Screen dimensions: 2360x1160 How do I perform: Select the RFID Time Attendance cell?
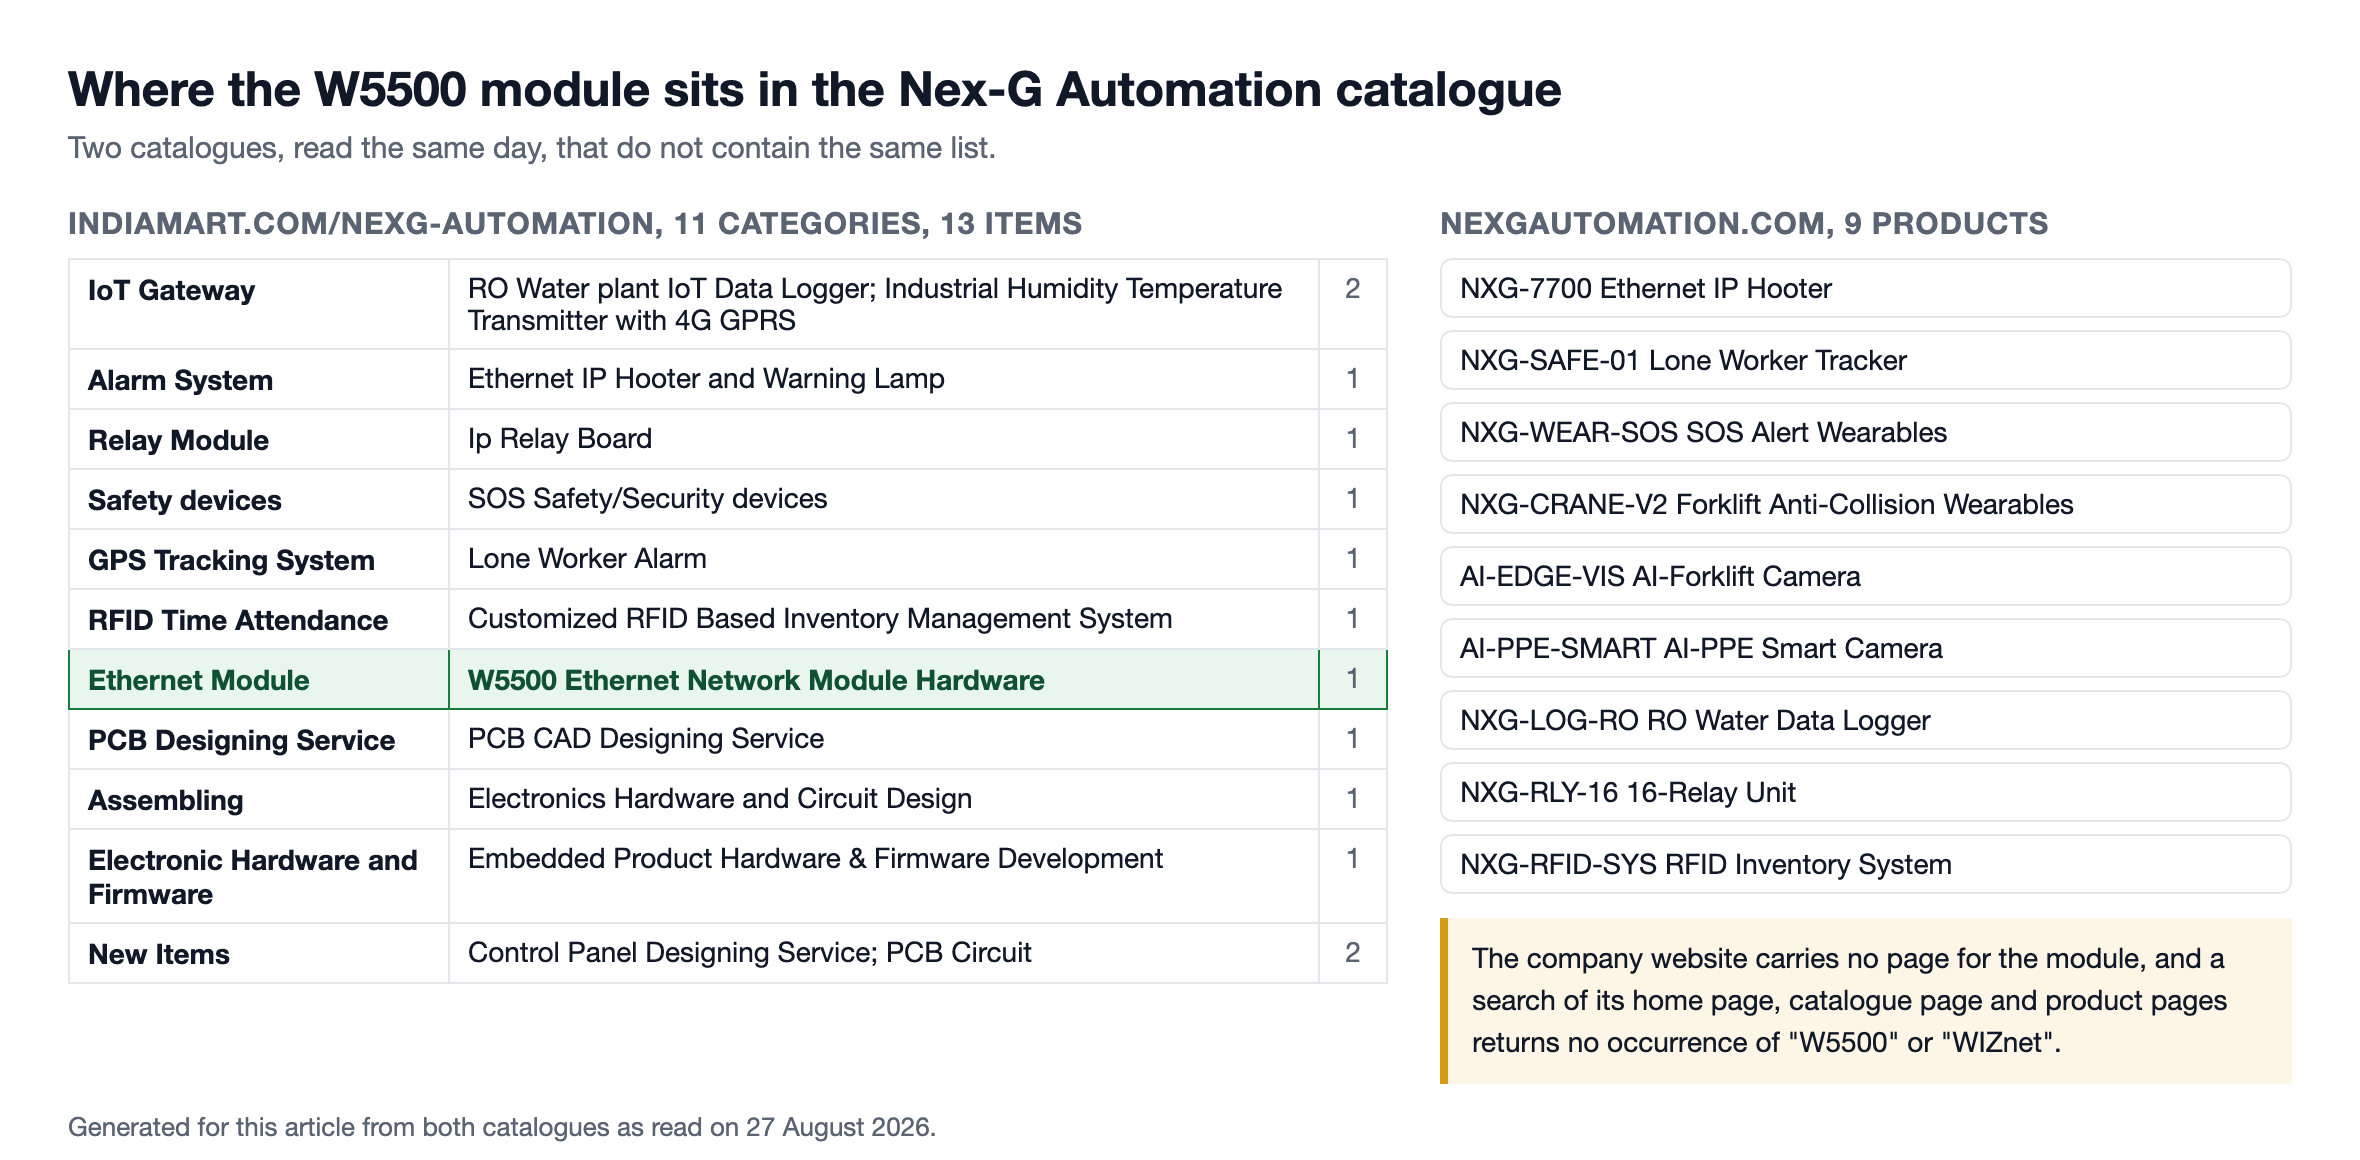pyautogui.click(x=259, y=619)
